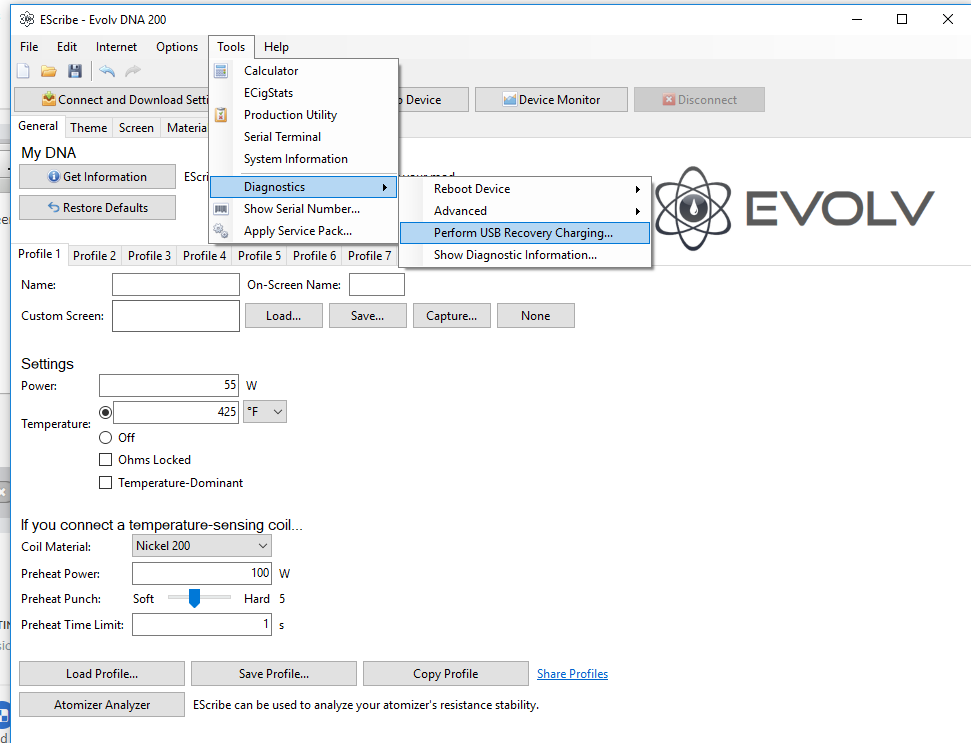971x743 pixels.
Task: Select Perform USB Recovery Charging
Action: (523, 233)
